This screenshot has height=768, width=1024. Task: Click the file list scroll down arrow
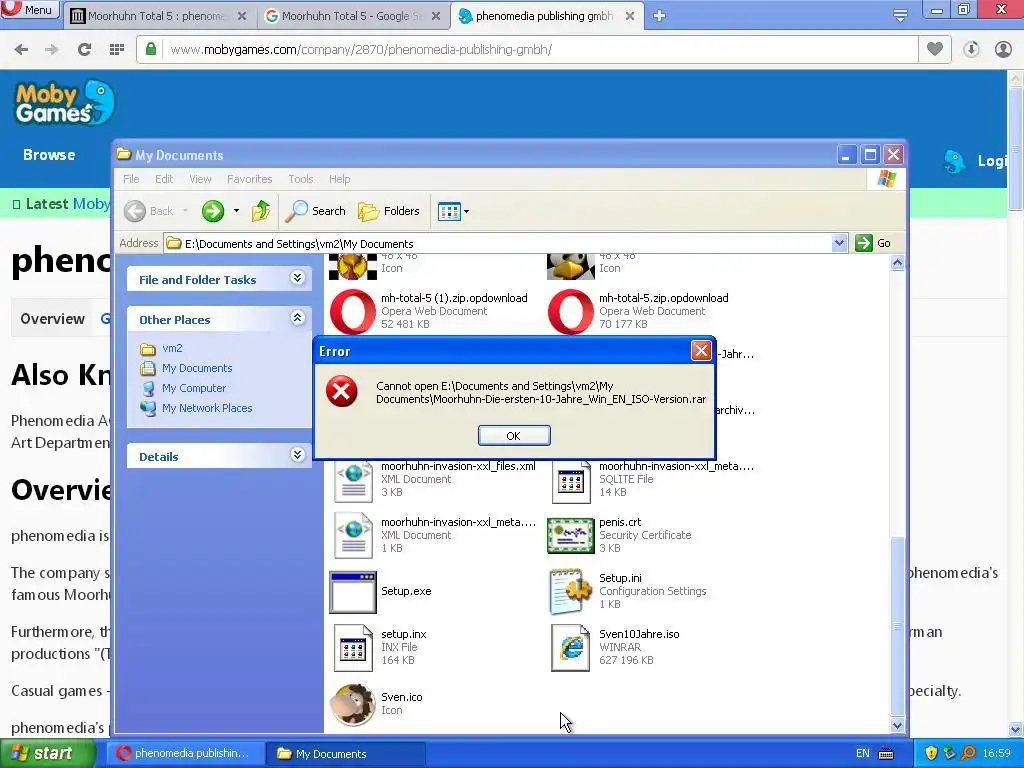(897, 725)
